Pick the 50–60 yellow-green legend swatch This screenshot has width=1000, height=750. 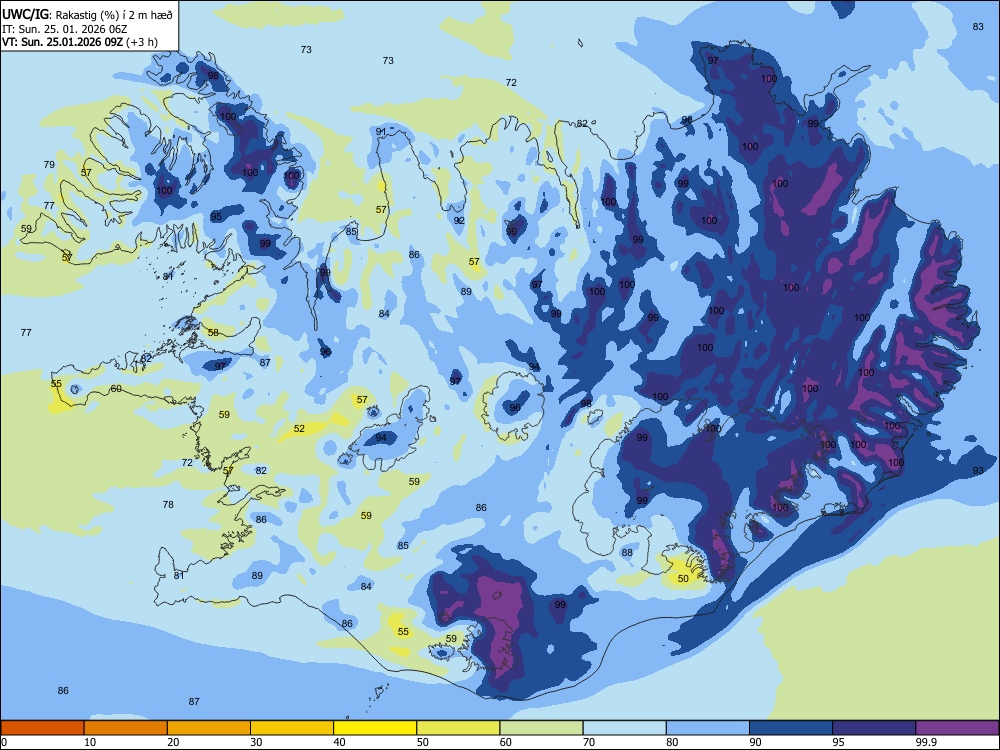coord(458,728)
